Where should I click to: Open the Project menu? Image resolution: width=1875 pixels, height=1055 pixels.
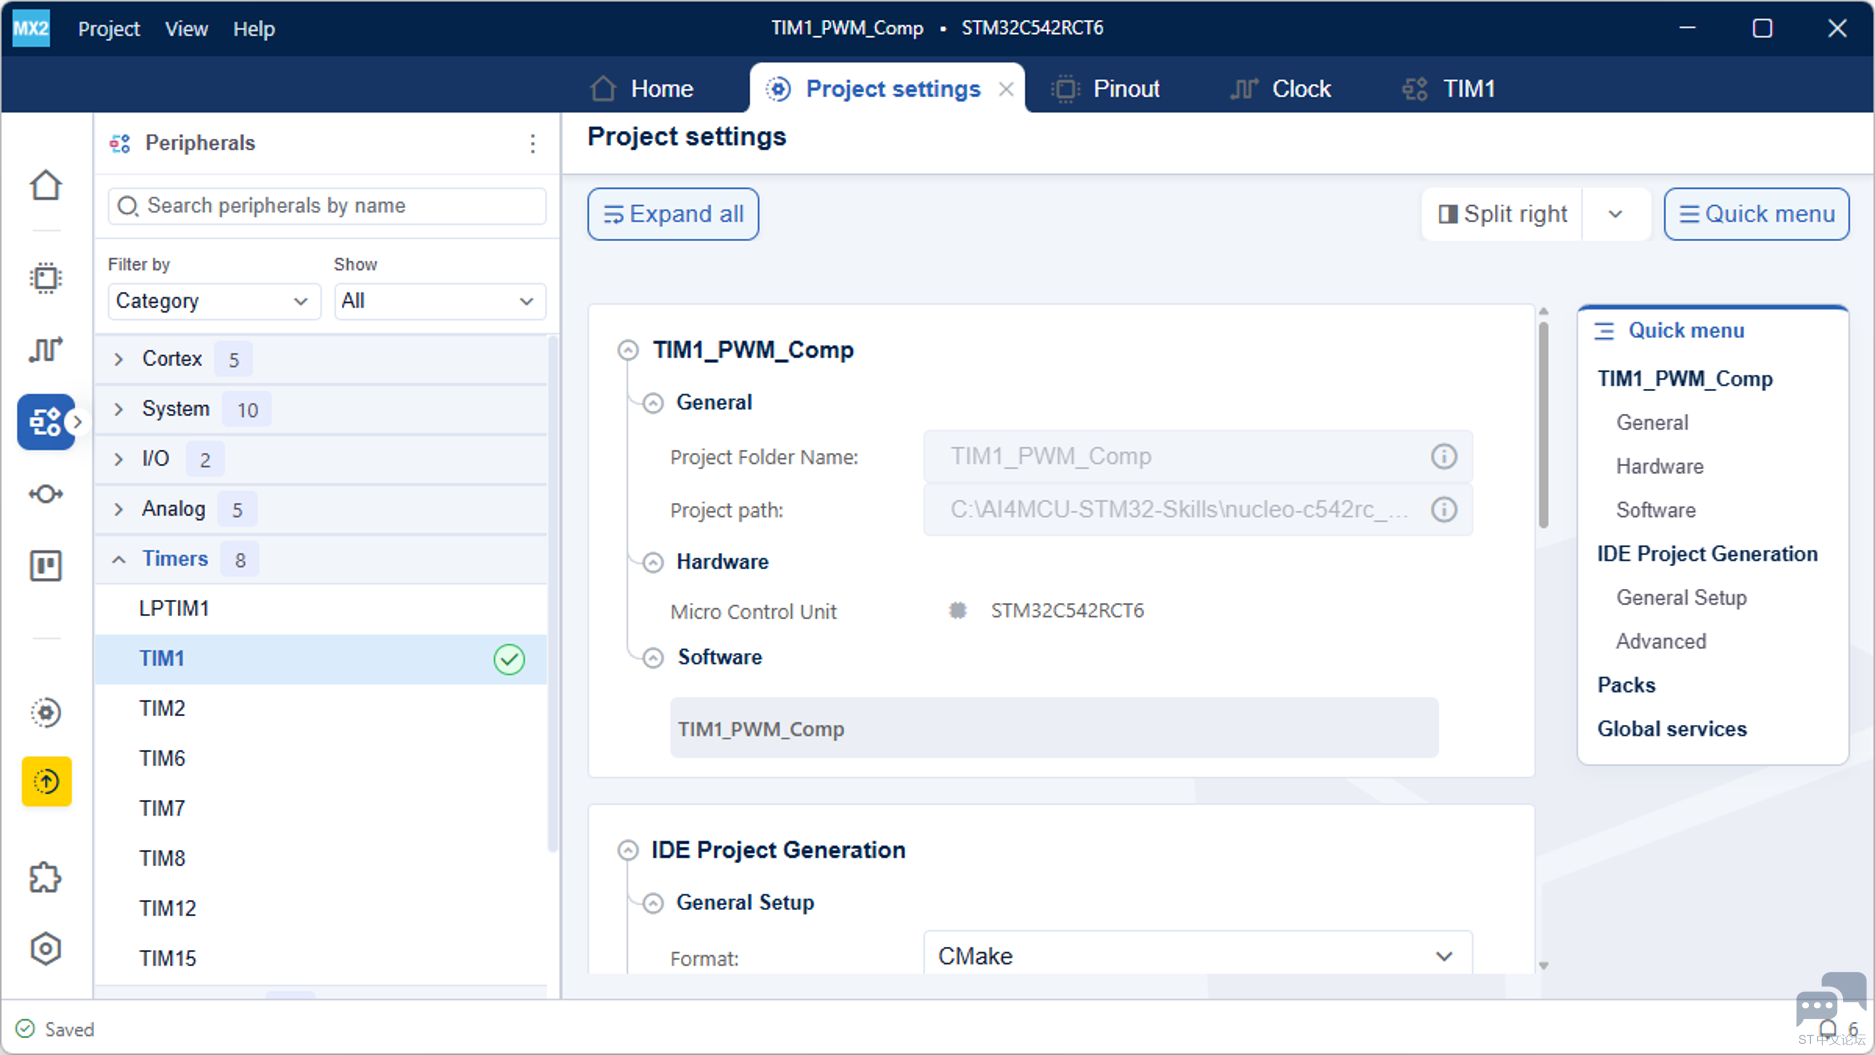(x=109, y=29)
